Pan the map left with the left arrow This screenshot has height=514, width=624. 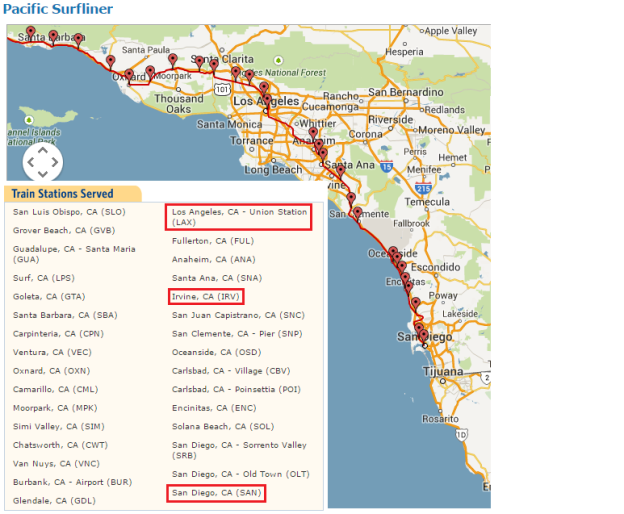[31, 162]
